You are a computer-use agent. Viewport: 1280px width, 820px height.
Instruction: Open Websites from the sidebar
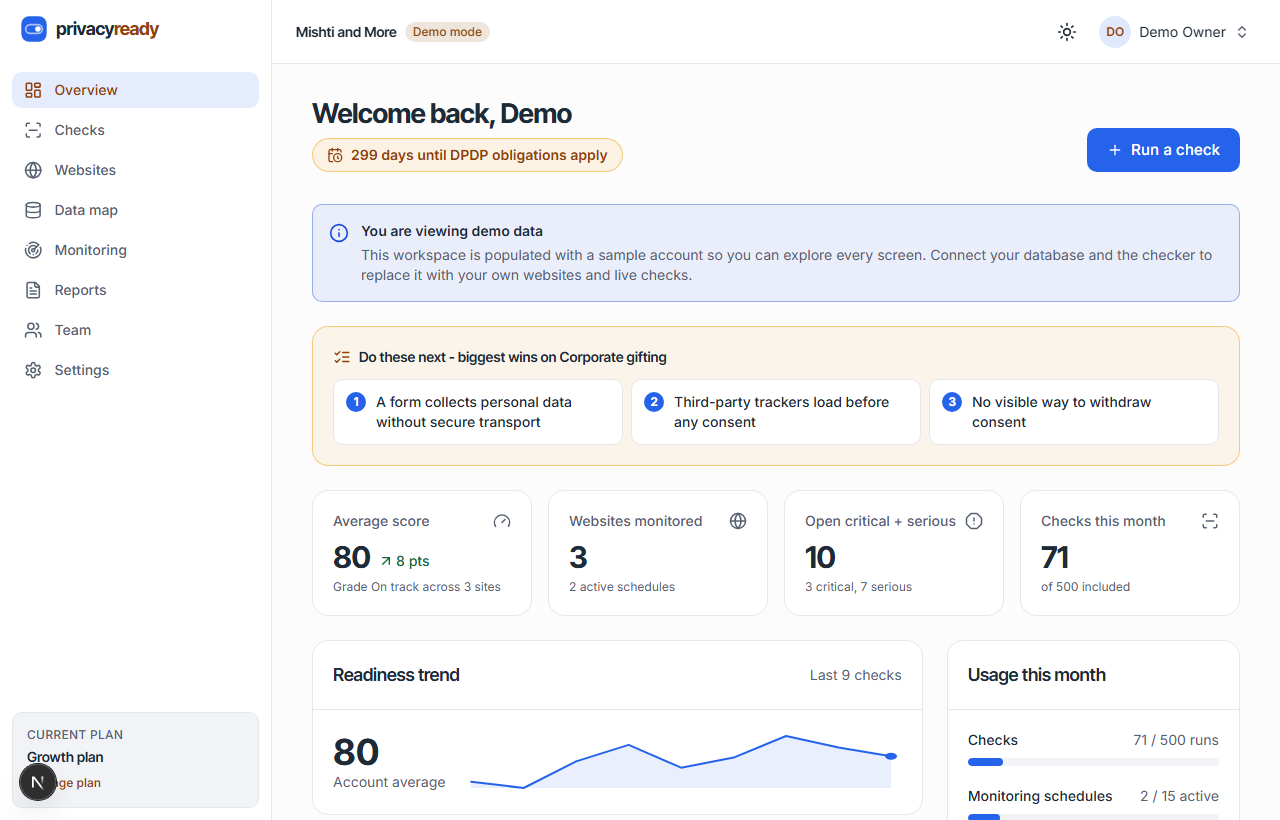click(x=135, y=170)
